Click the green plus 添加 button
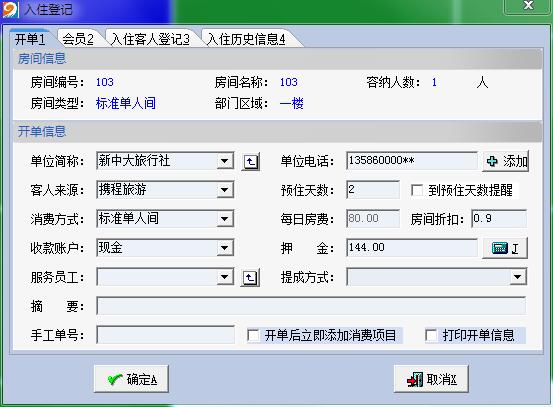553x407 pixels. click(505, 162)
